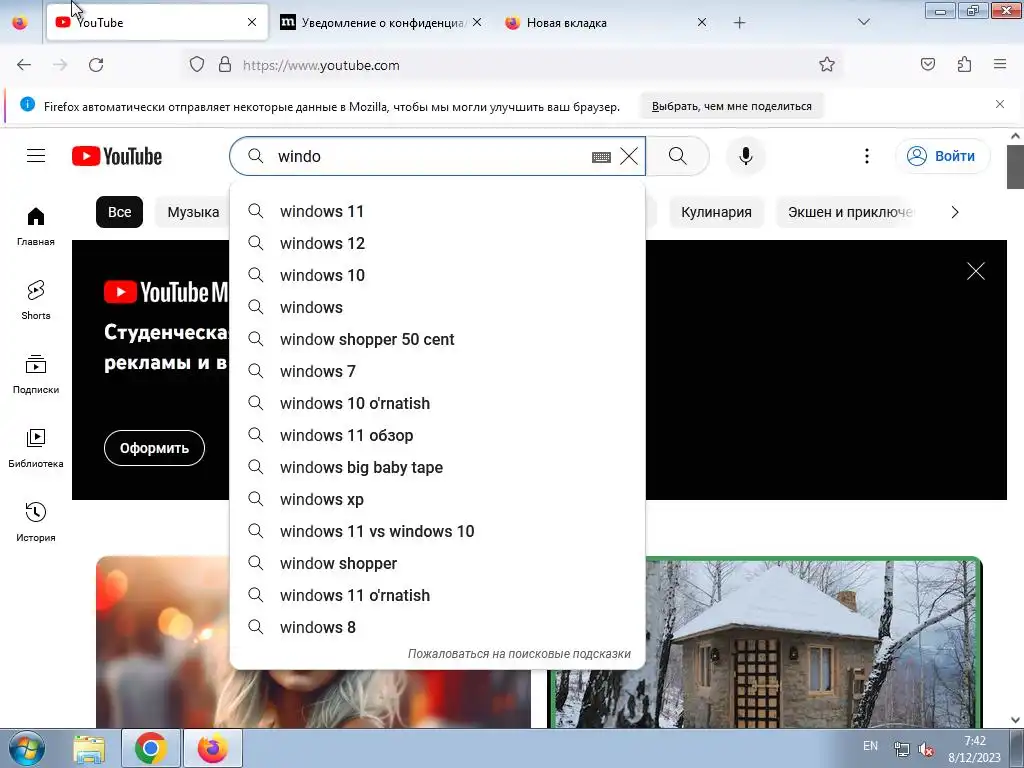Choose suggestion "windows 12"
This screenshot has height=768, width=1024.
coord(438,244)
